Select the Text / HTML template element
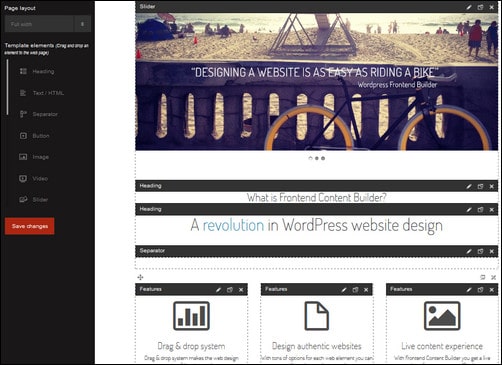This screenshot has height=365, width=502. point(42,93)
